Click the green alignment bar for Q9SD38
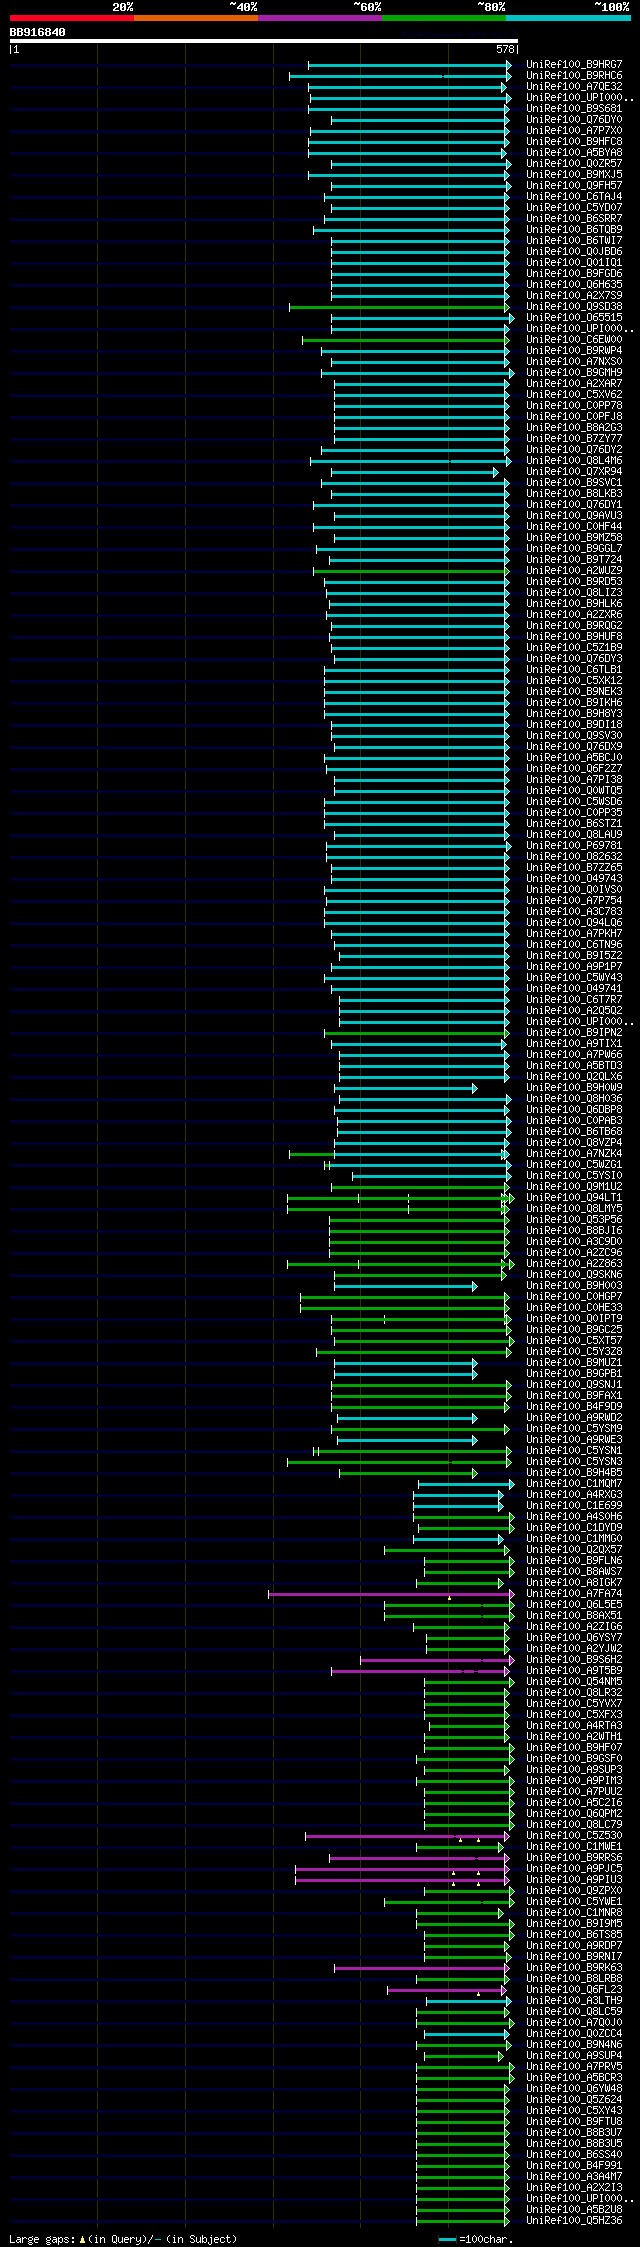 (399, 307)
